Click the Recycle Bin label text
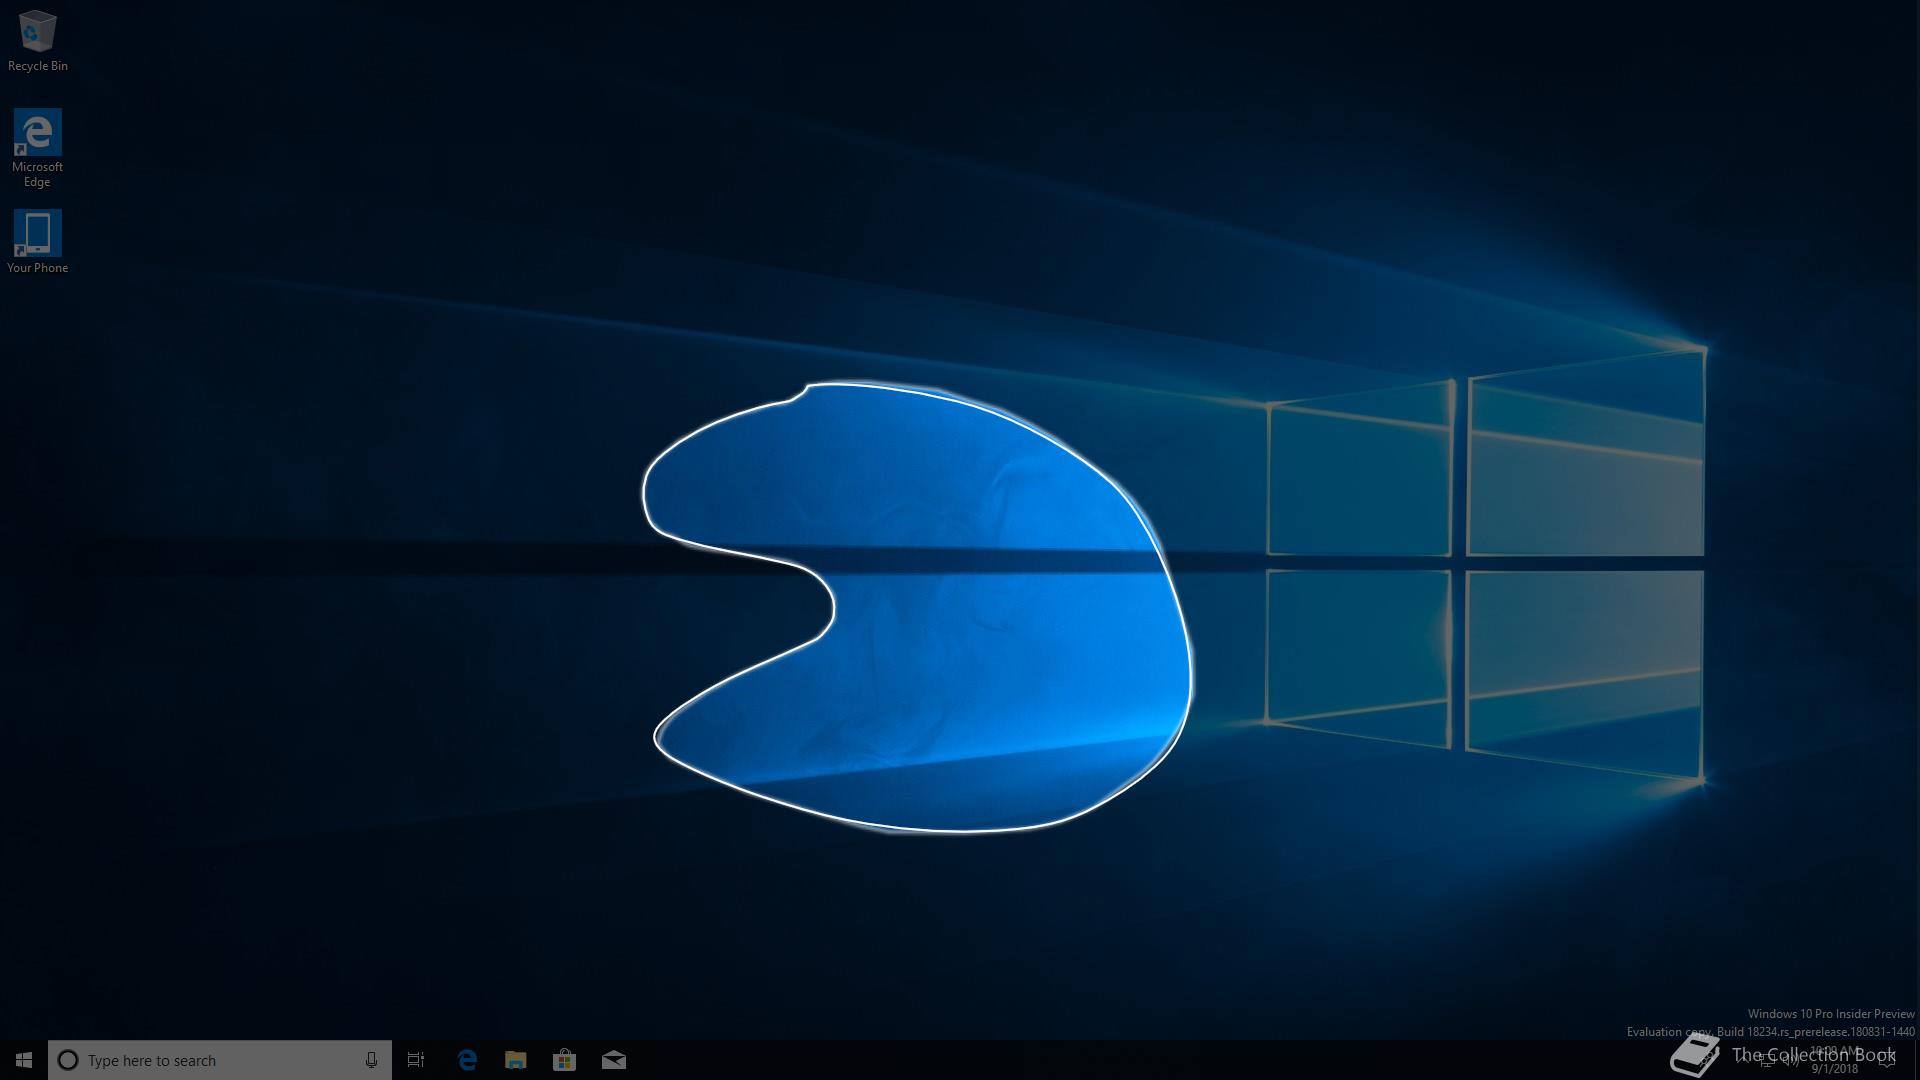Viewport: 1920px width, 1080px height. pyautogui.click(x=38, y=66)
